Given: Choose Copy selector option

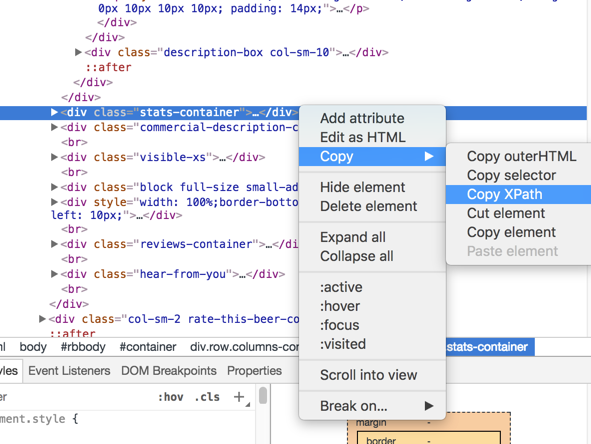Looking at the screenshot, I should [518, 175].
